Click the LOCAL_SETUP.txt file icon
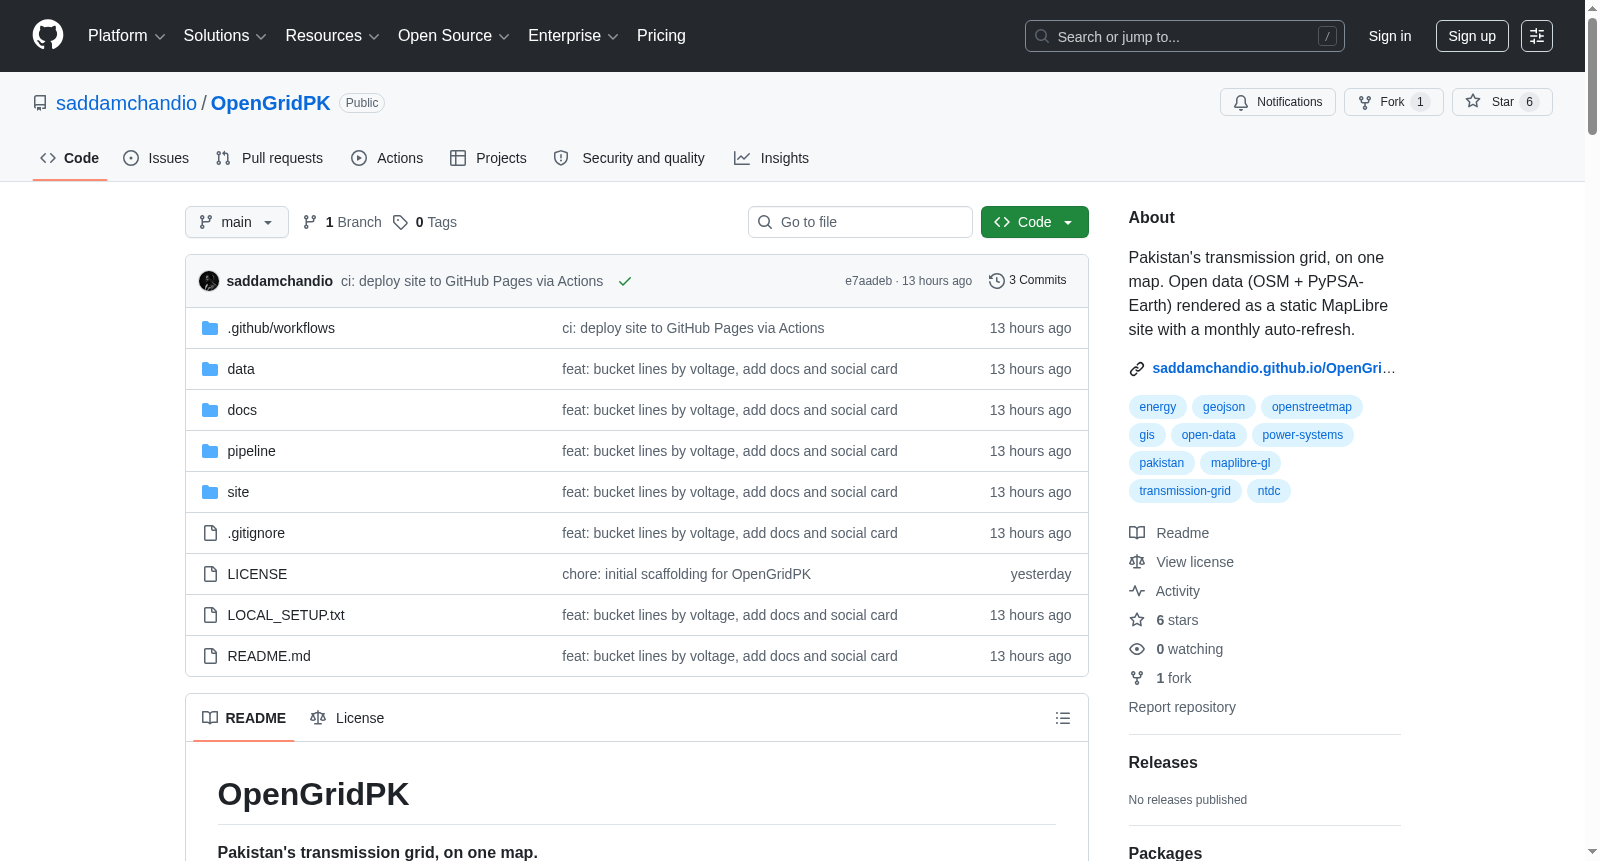 (210, 615)
